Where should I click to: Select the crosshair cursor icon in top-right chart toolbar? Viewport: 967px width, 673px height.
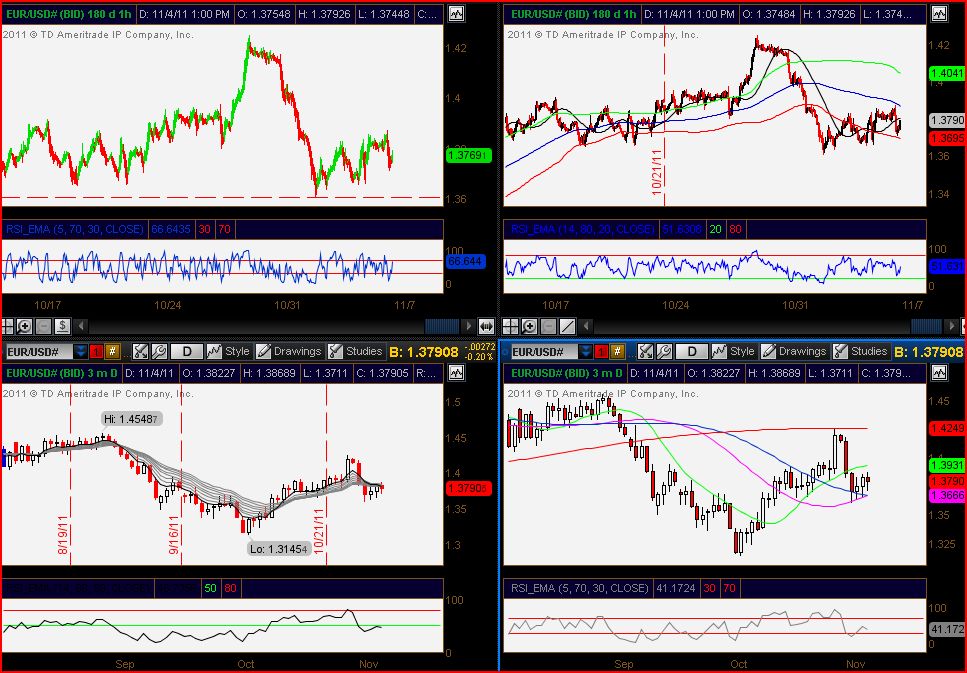[x=511, y=326]
